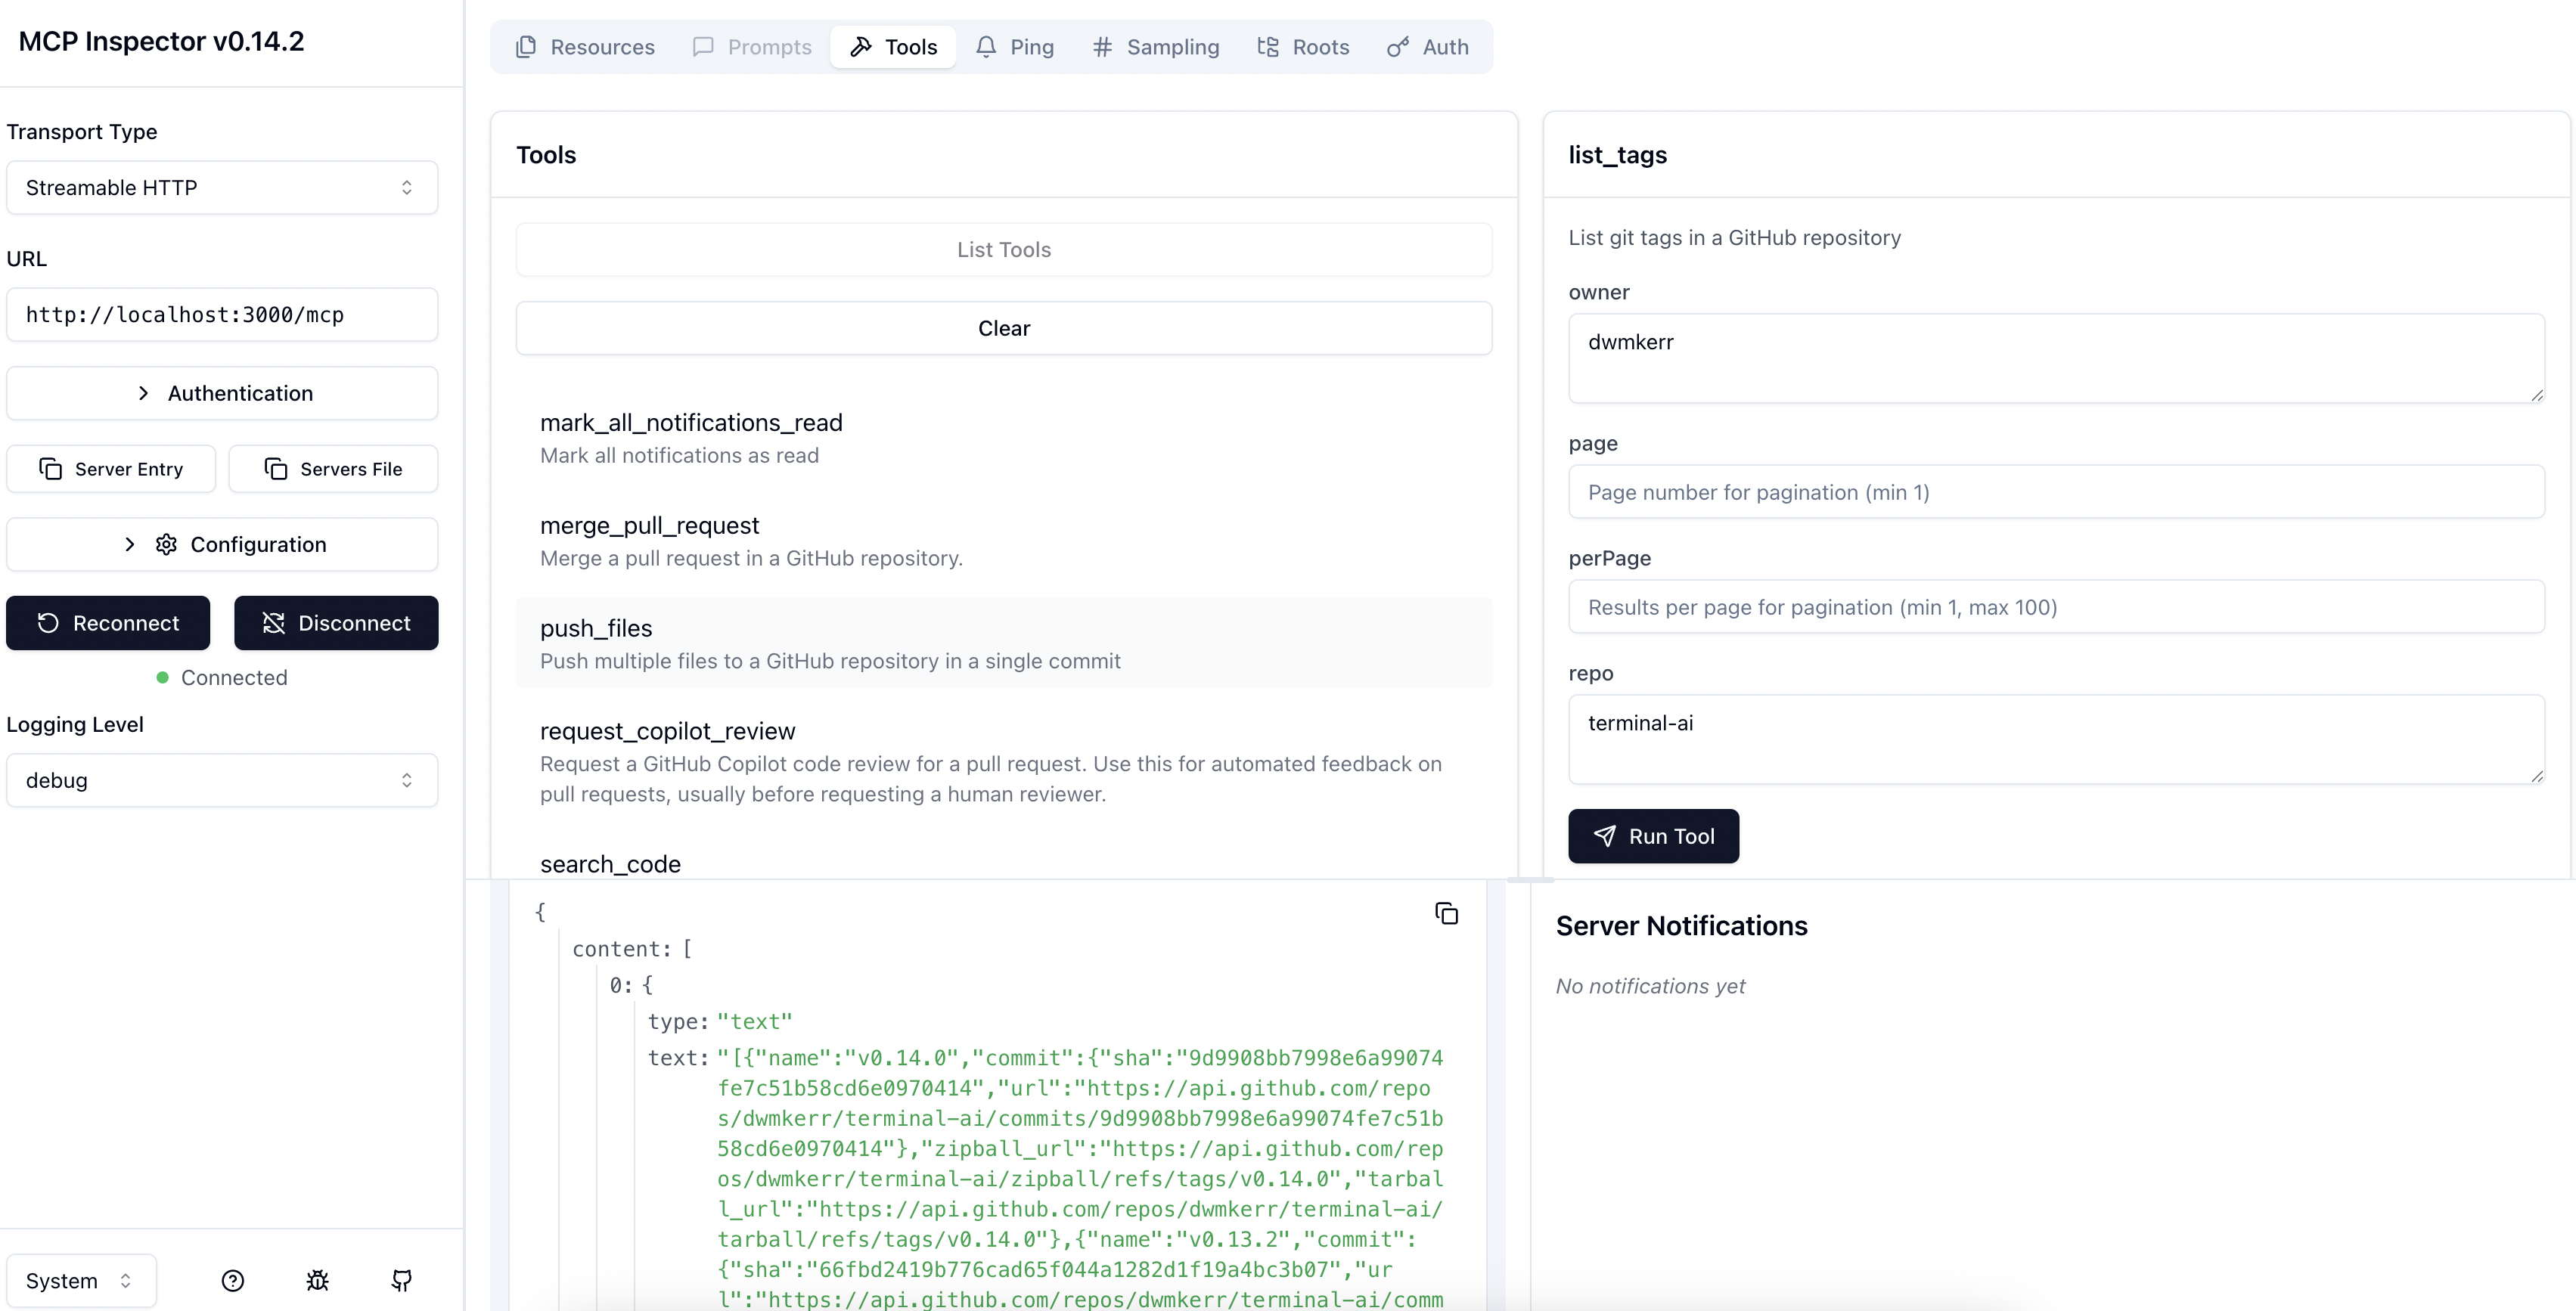Switch to the Ping tab
Image resolution: width=2576 pixels, height=1311 pixels.
[1014, 47]
